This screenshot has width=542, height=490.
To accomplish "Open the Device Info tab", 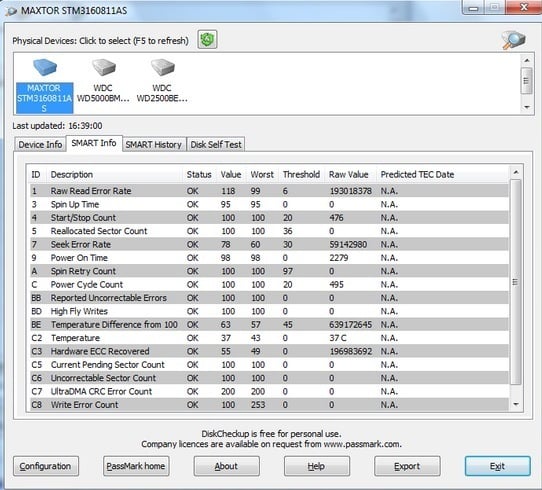I will [x=40, y=144].
